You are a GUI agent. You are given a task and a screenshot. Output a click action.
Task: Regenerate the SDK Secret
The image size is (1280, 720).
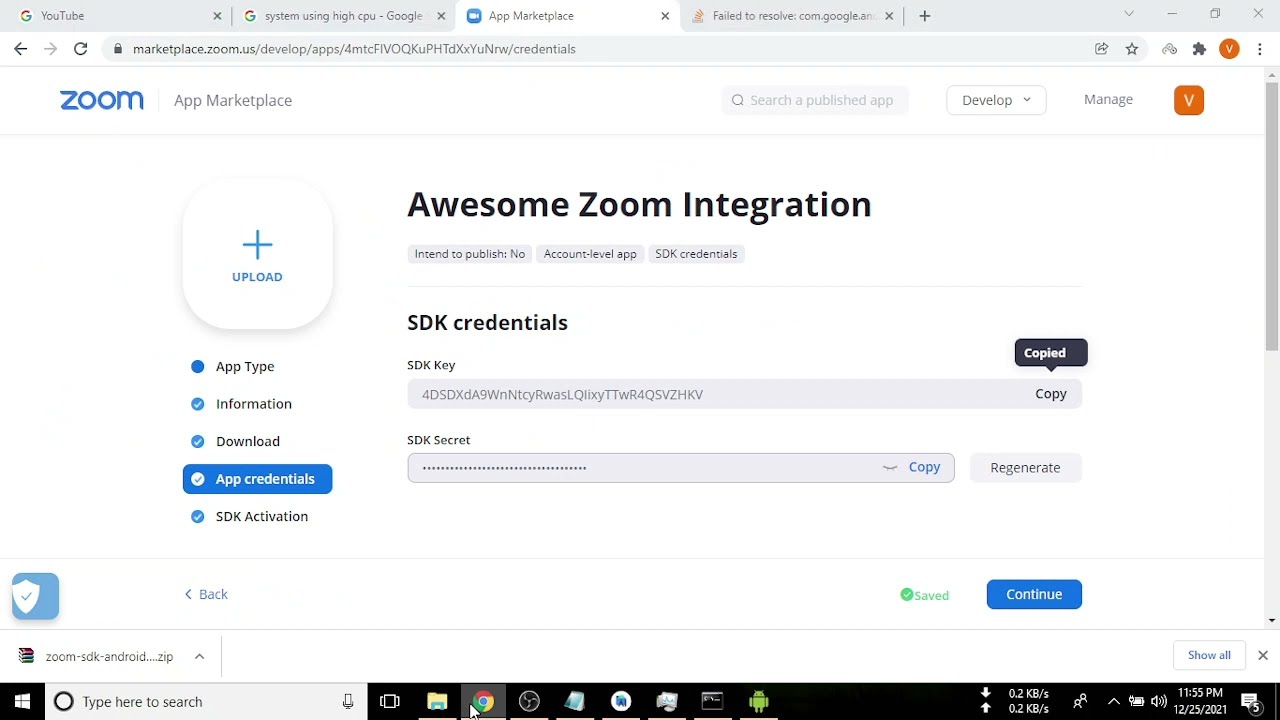click(x=1025, y=468)
